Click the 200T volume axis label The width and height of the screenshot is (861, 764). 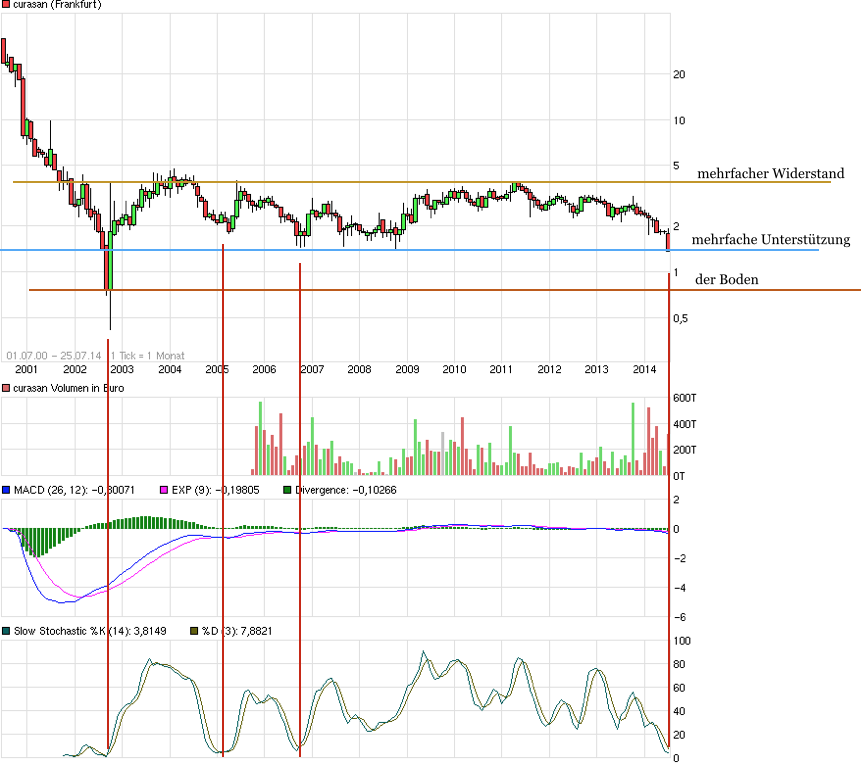pos(685,450)
